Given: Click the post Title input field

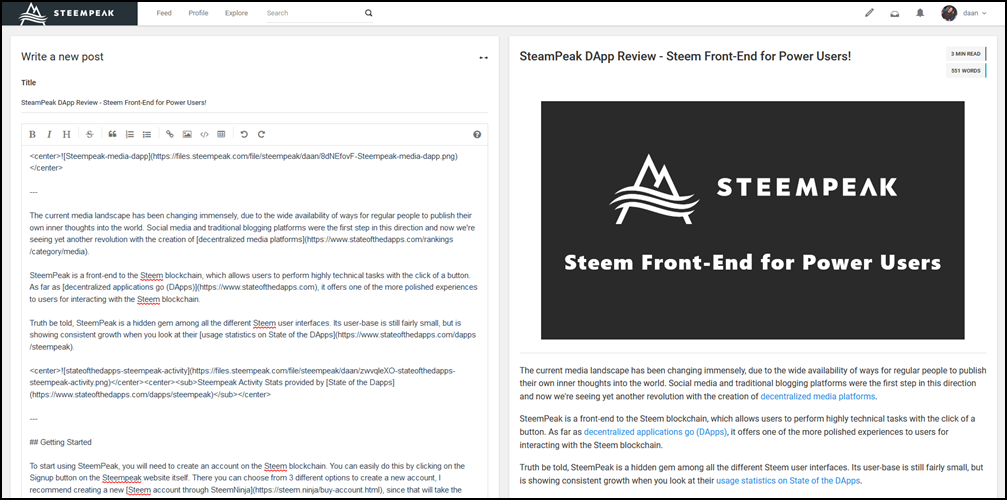Looking at the screenshot, I should [x=254, y=103].
